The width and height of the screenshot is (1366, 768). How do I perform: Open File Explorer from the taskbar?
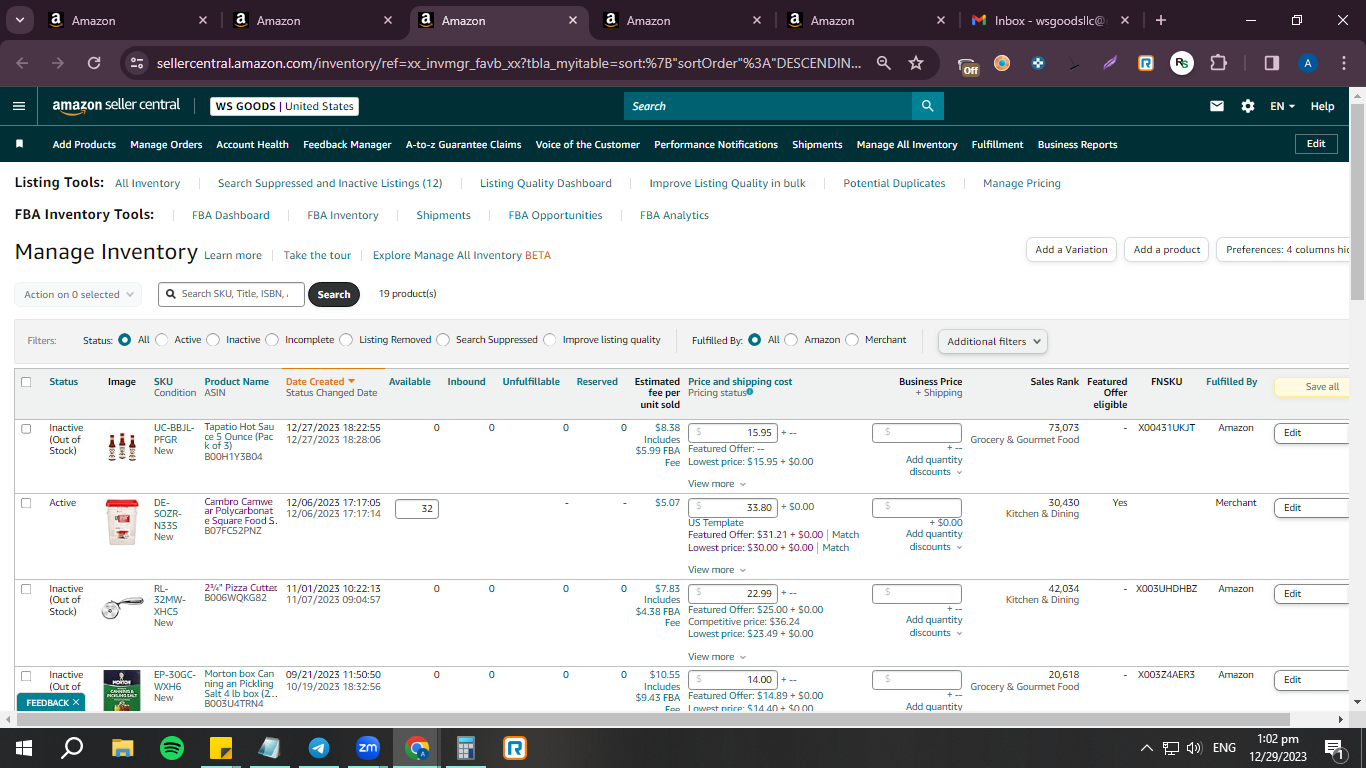click(x=123, y=747)
